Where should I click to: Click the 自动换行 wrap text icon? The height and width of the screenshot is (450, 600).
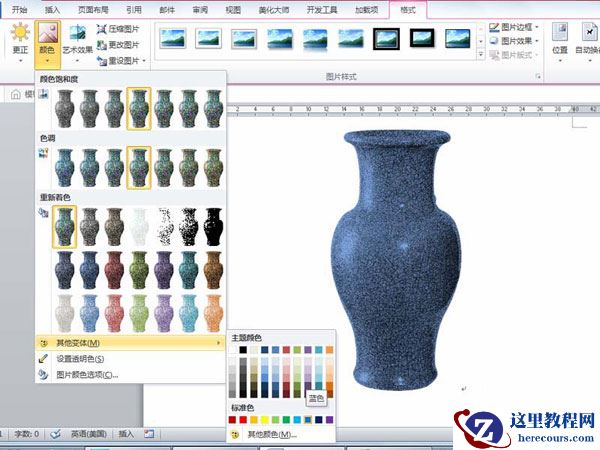coord(589,32)
